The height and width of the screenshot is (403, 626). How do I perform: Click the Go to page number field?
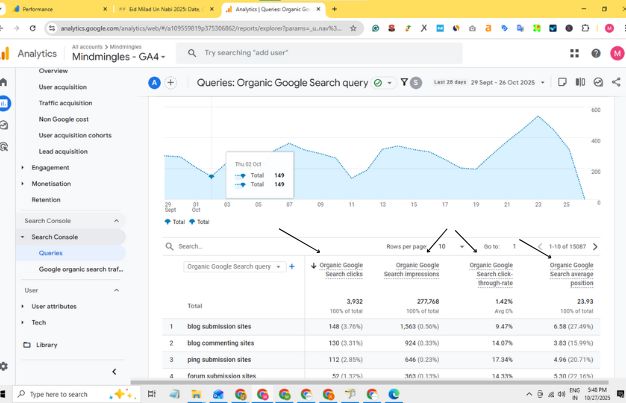click(514, 246)
